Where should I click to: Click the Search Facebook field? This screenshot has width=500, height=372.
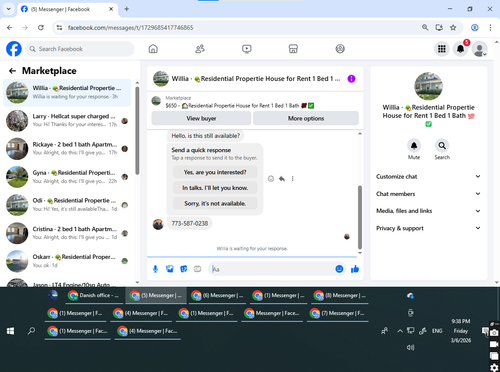80,49
